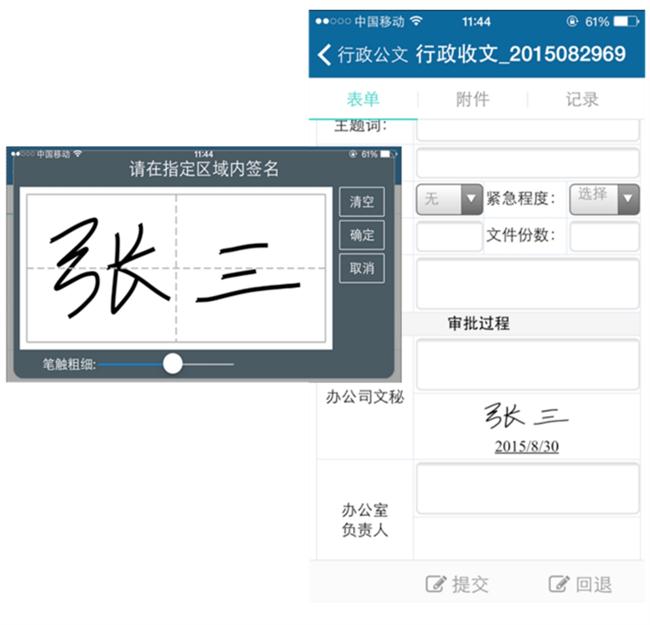
Task: Tap the pencil icon beside 提交
Action: click(x=435, y=584)
